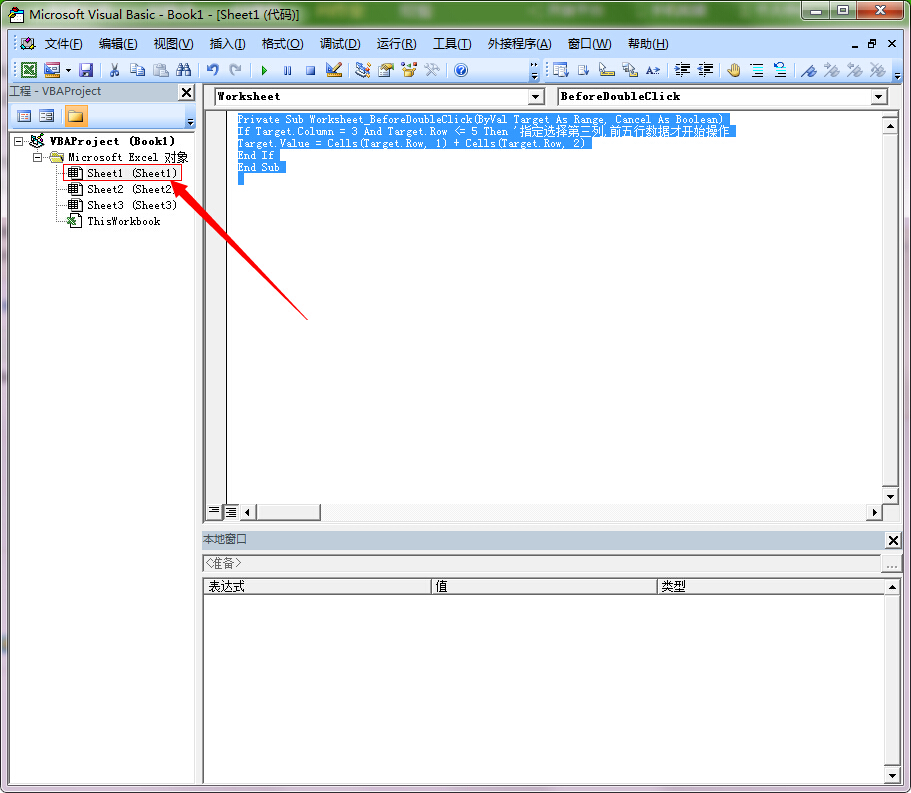Go to next bookmark icon
Image resolution: width=911 pixels, height=793 pixels.
coord(832,70)
